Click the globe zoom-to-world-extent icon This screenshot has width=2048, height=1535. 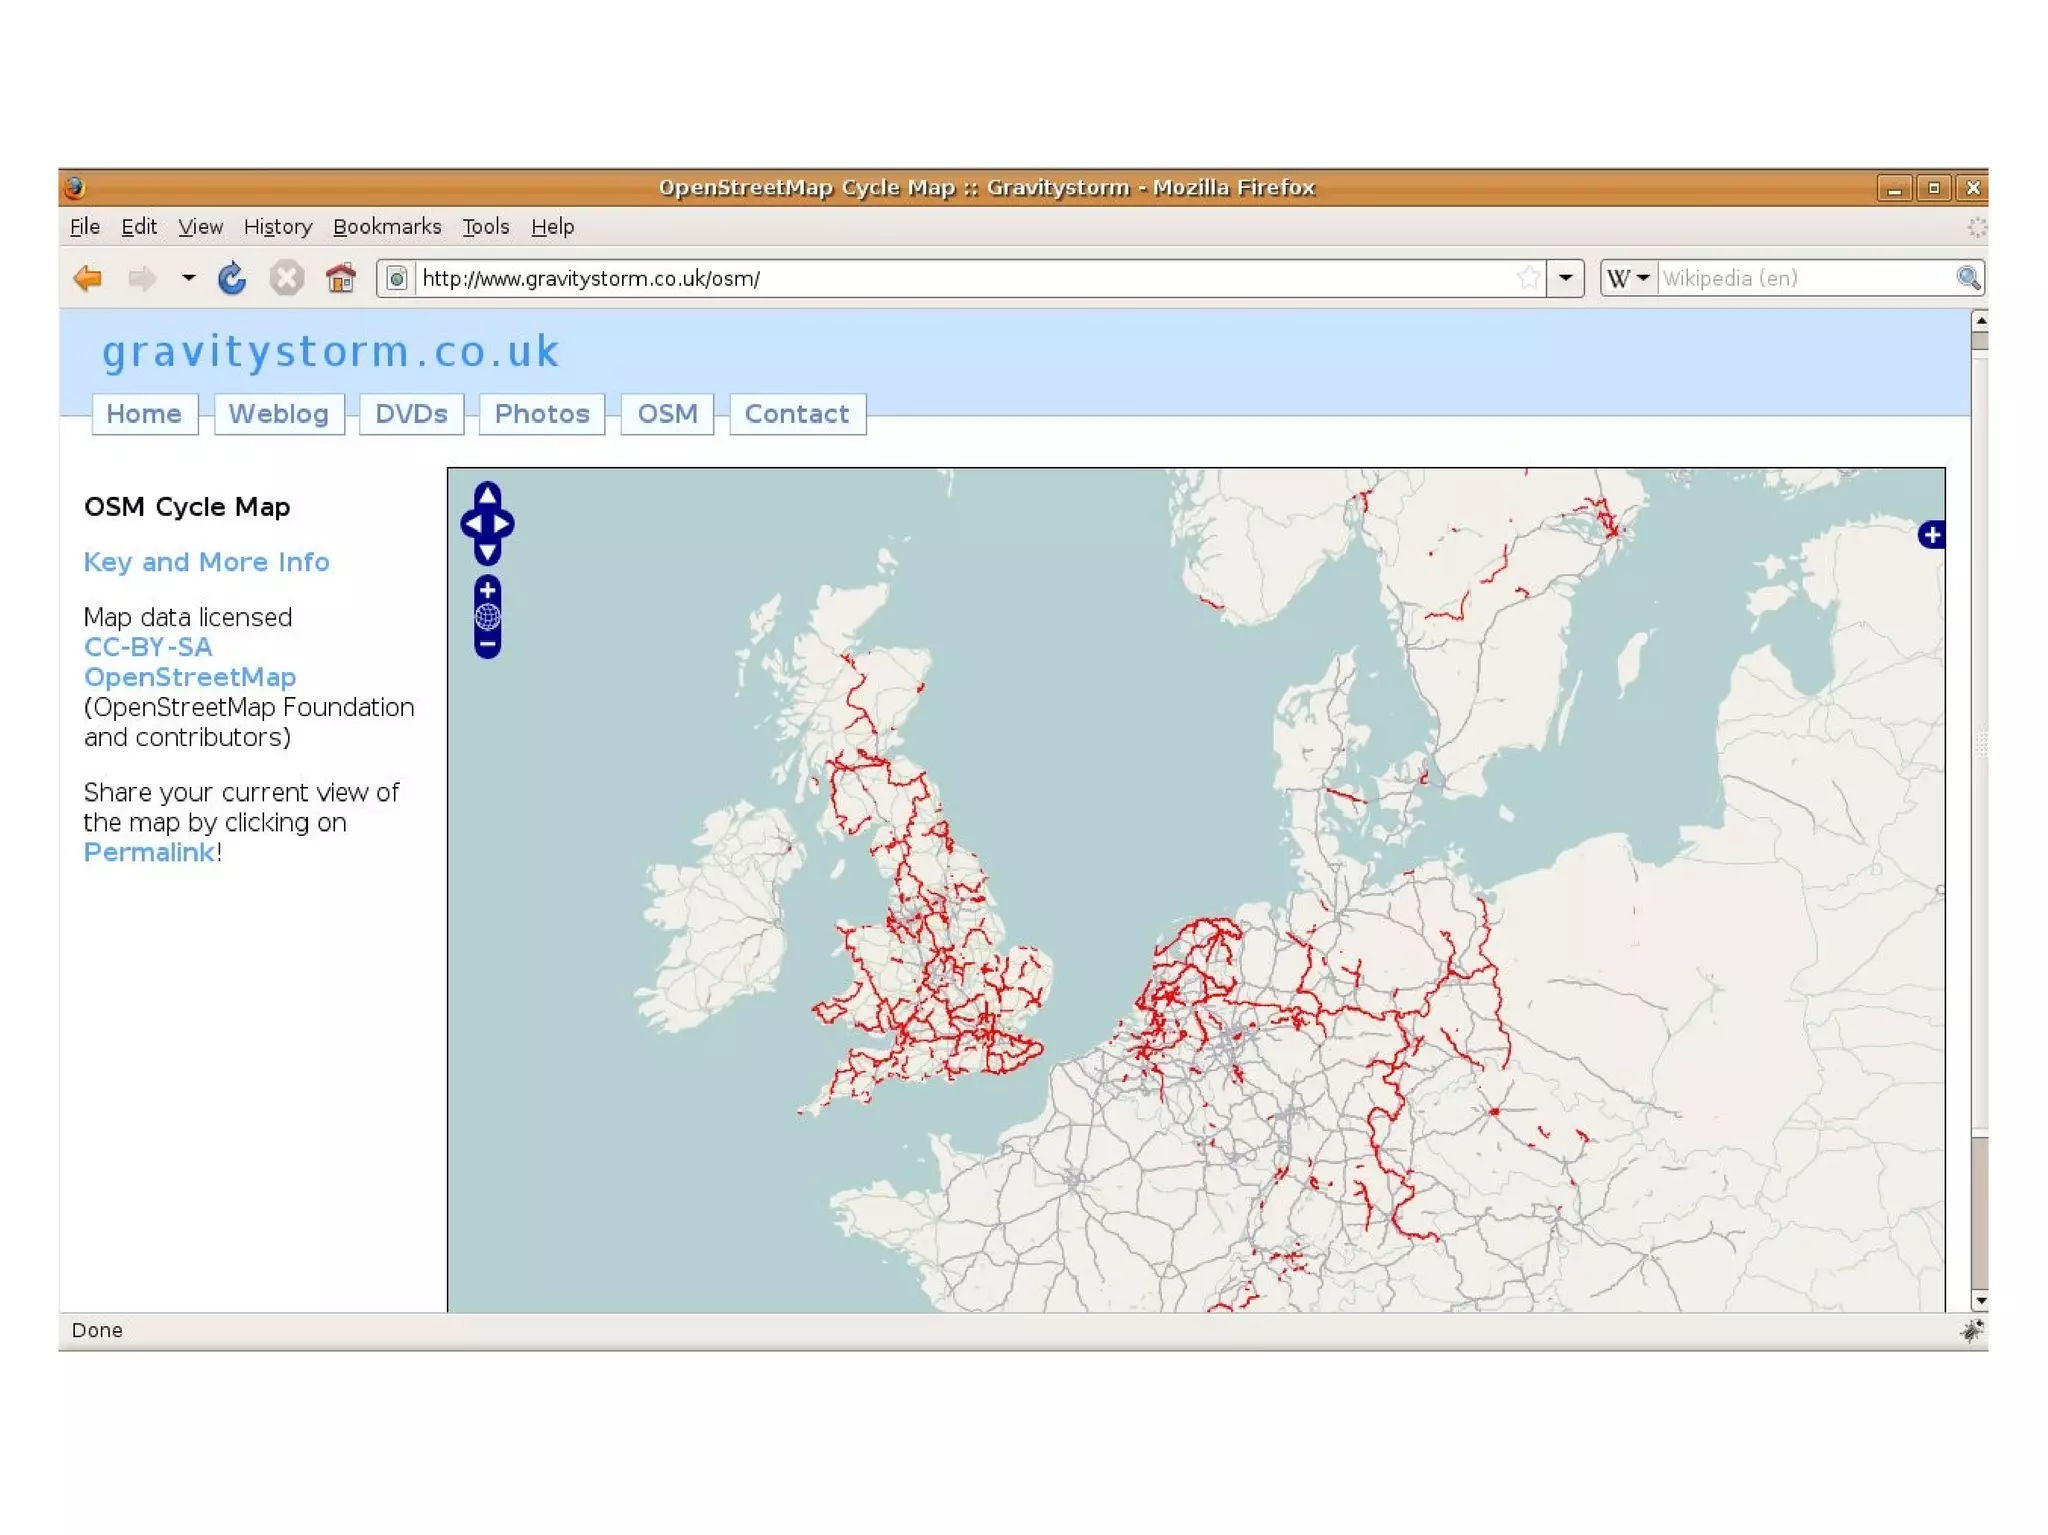[487, 617]
